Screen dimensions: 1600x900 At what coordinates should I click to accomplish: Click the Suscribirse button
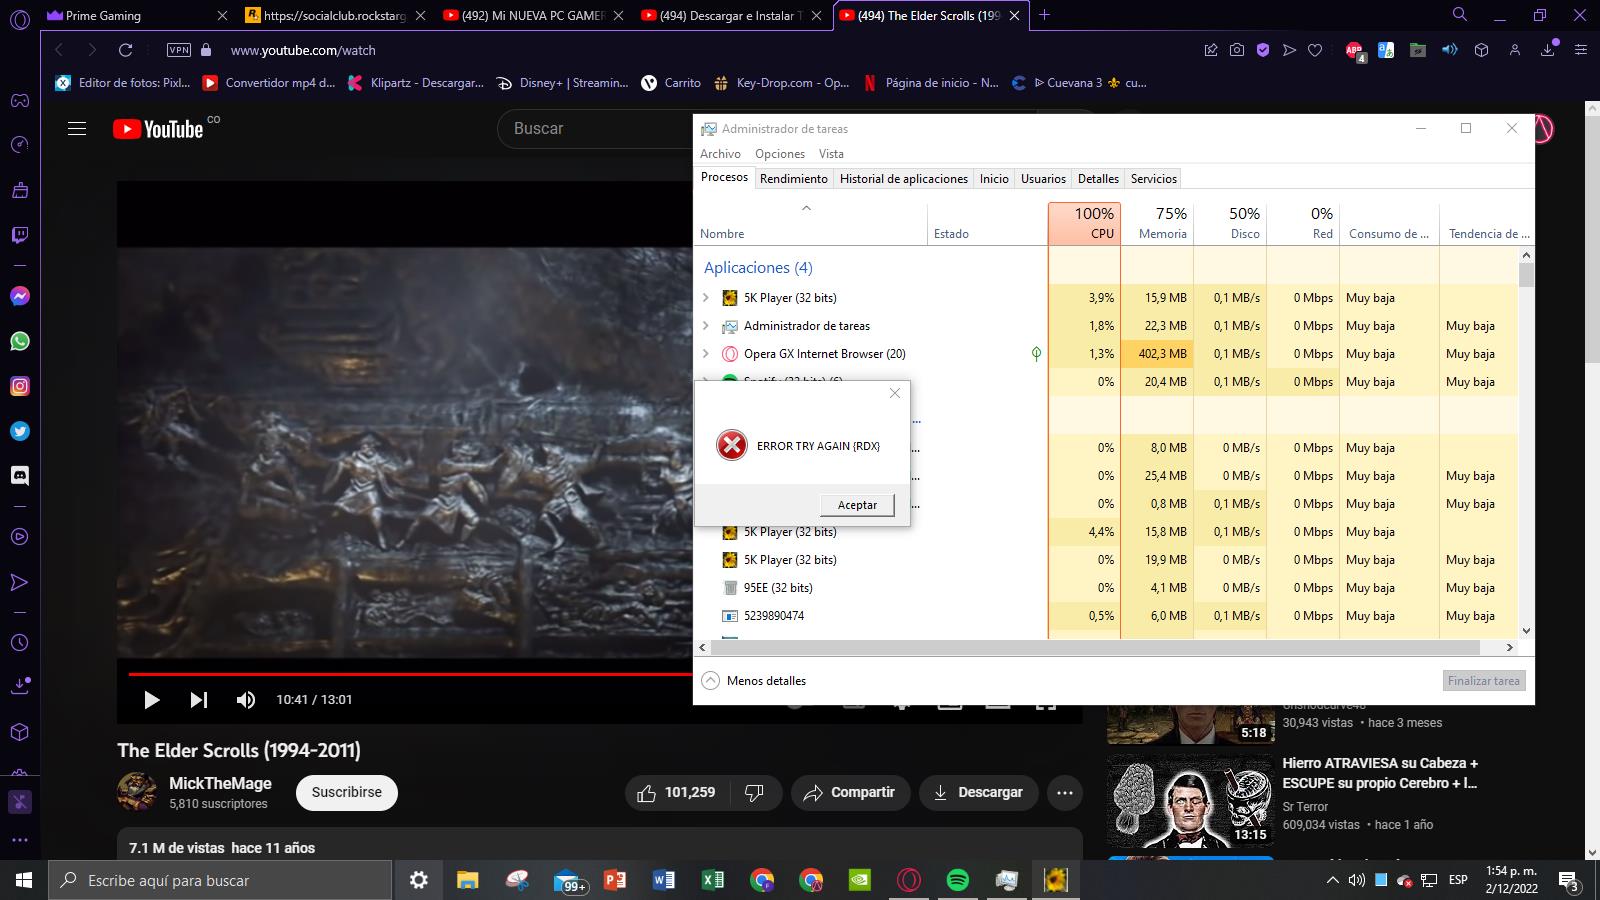click(346, 792)
